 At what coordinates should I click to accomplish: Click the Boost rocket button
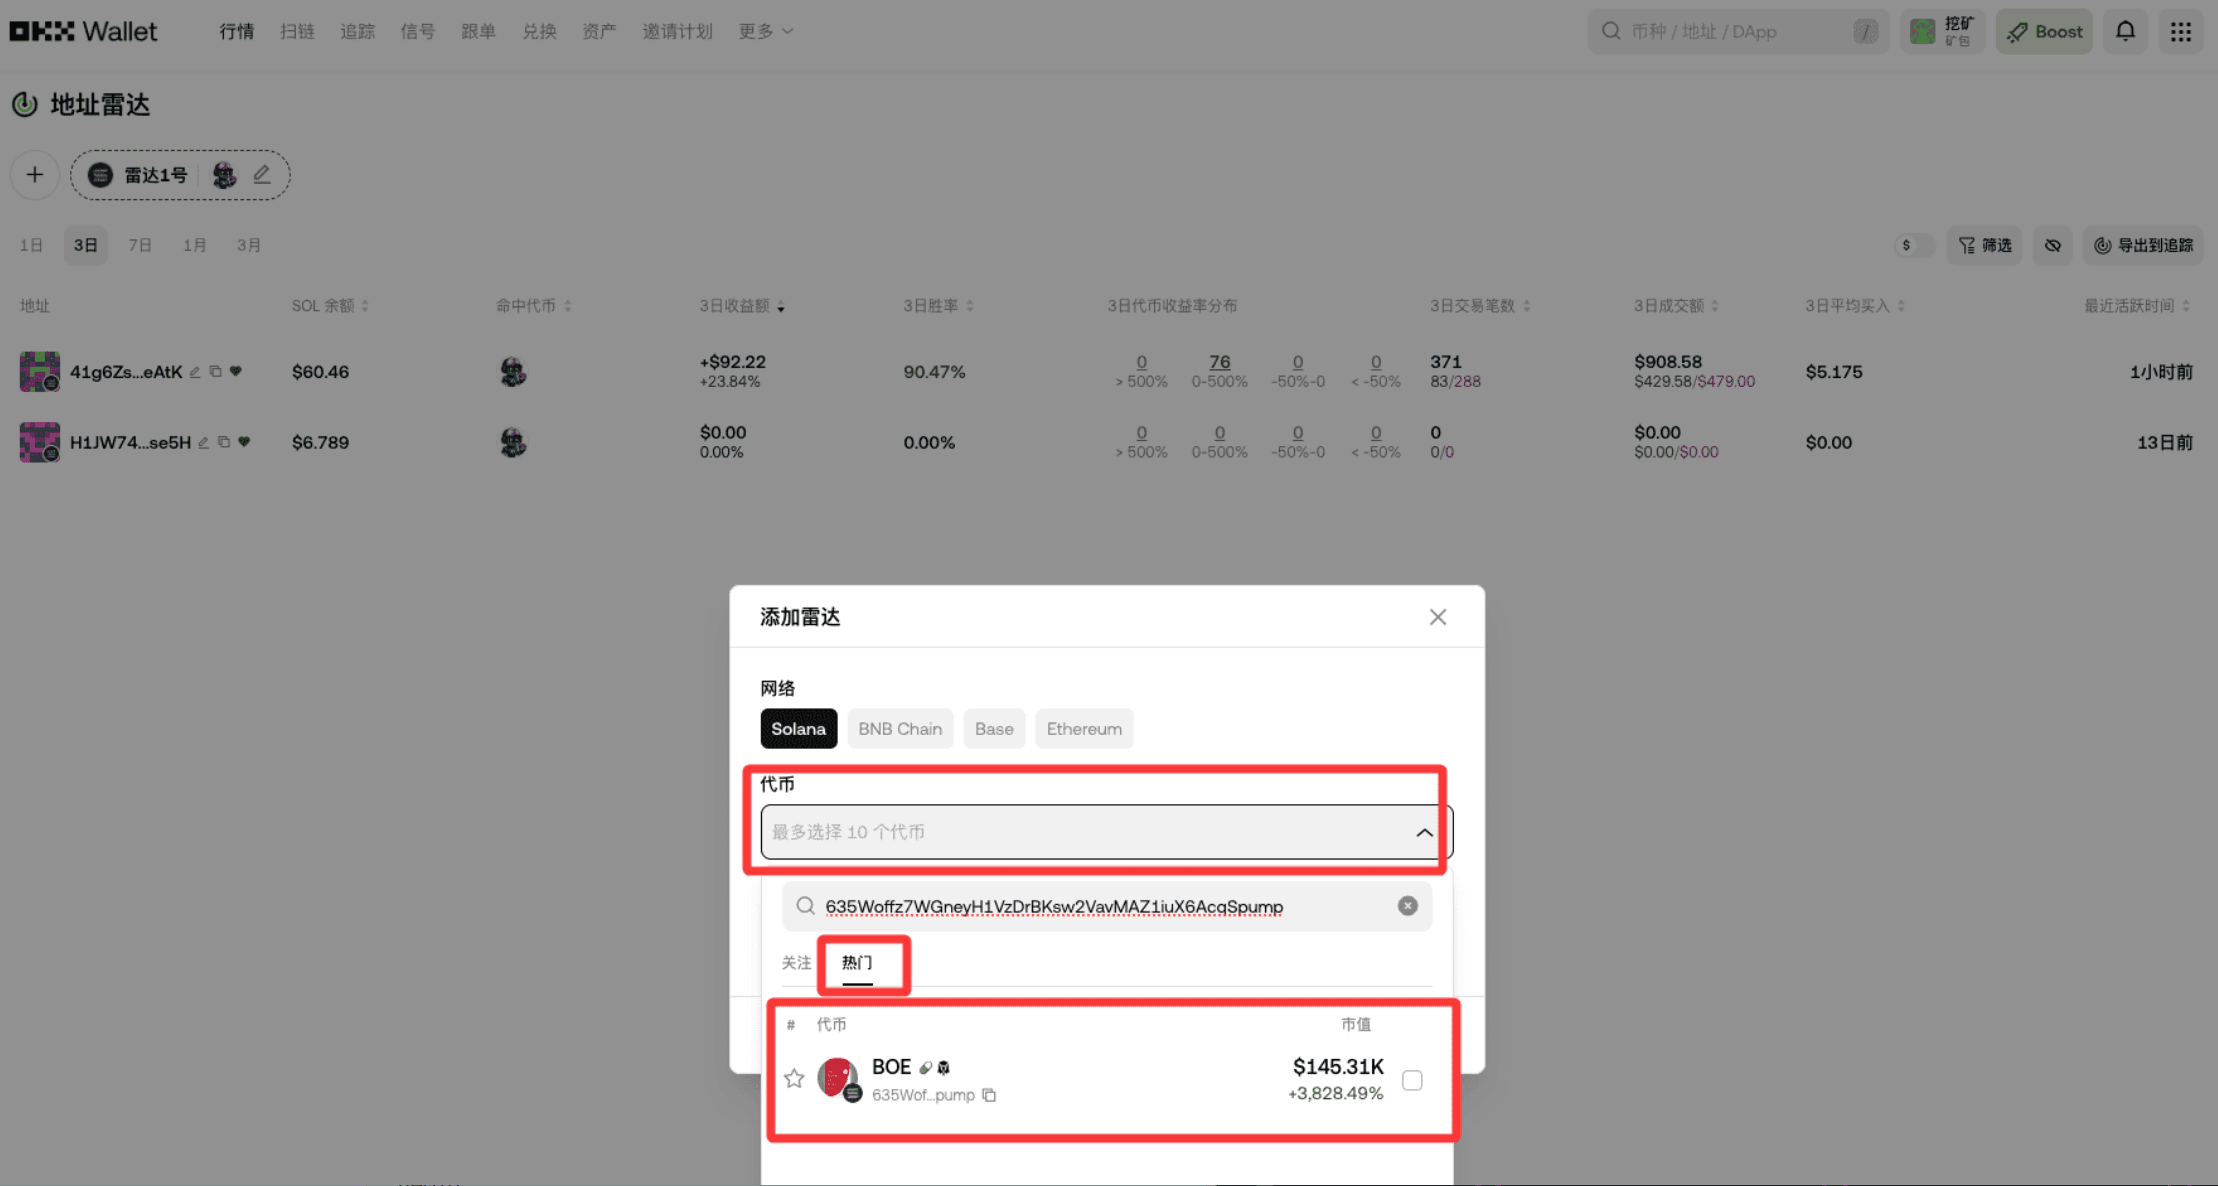point(2044,31)
